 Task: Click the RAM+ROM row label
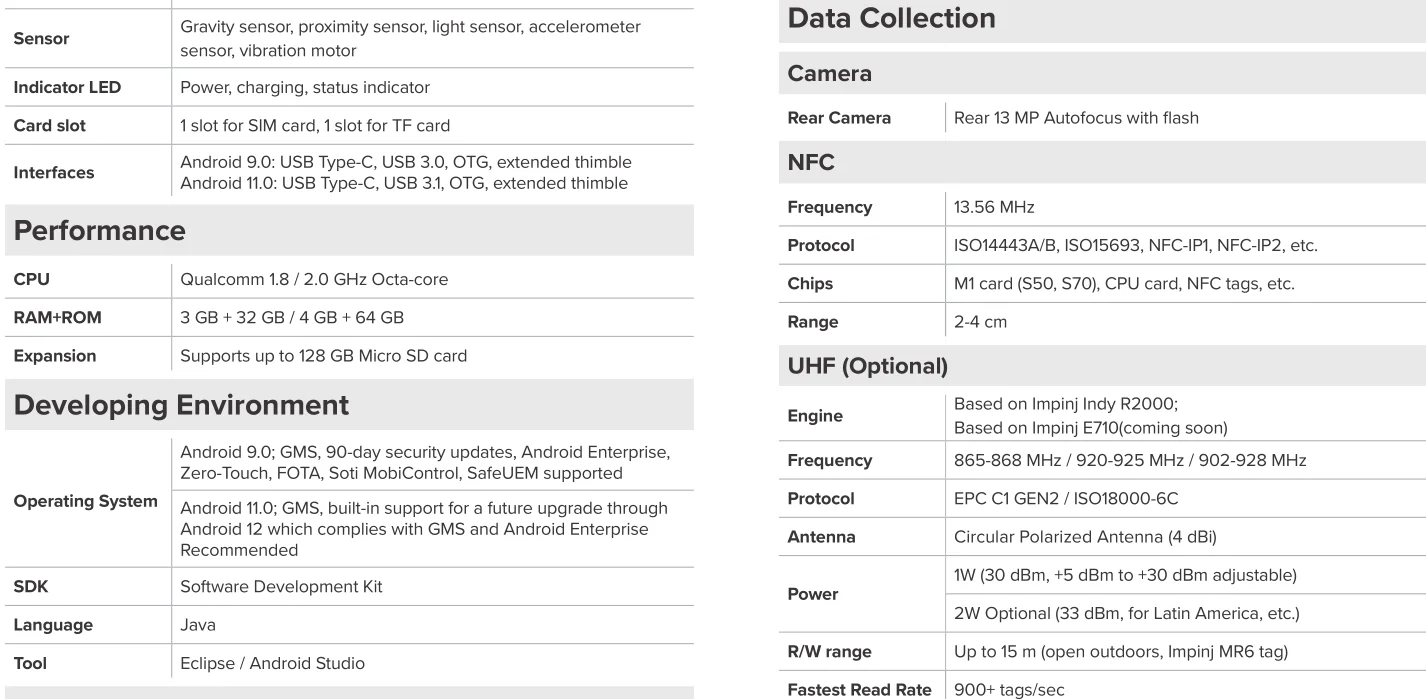coord(57,318)
